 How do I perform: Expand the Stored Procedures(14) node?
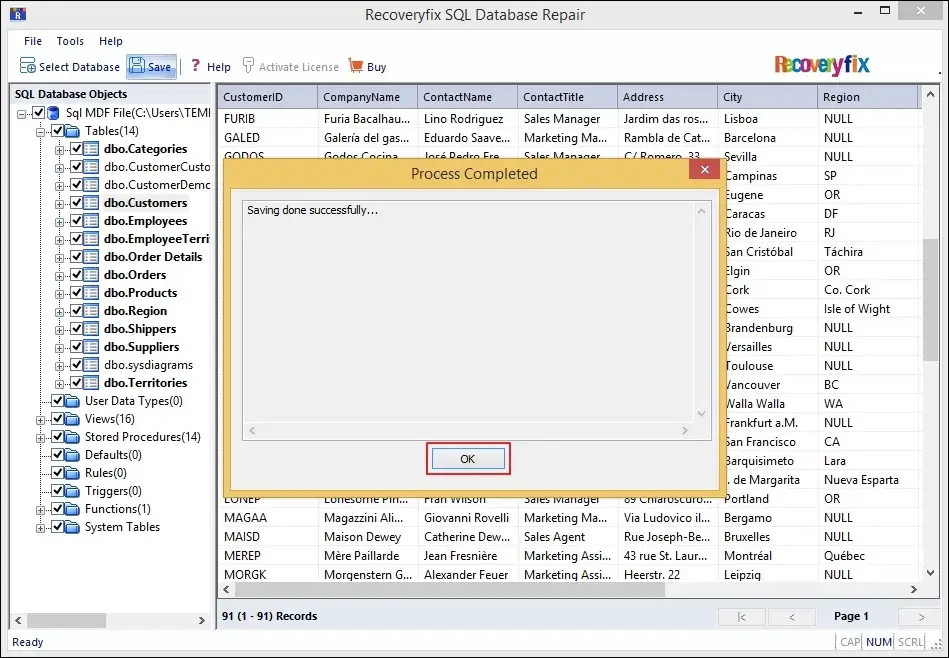coord(41,438)
